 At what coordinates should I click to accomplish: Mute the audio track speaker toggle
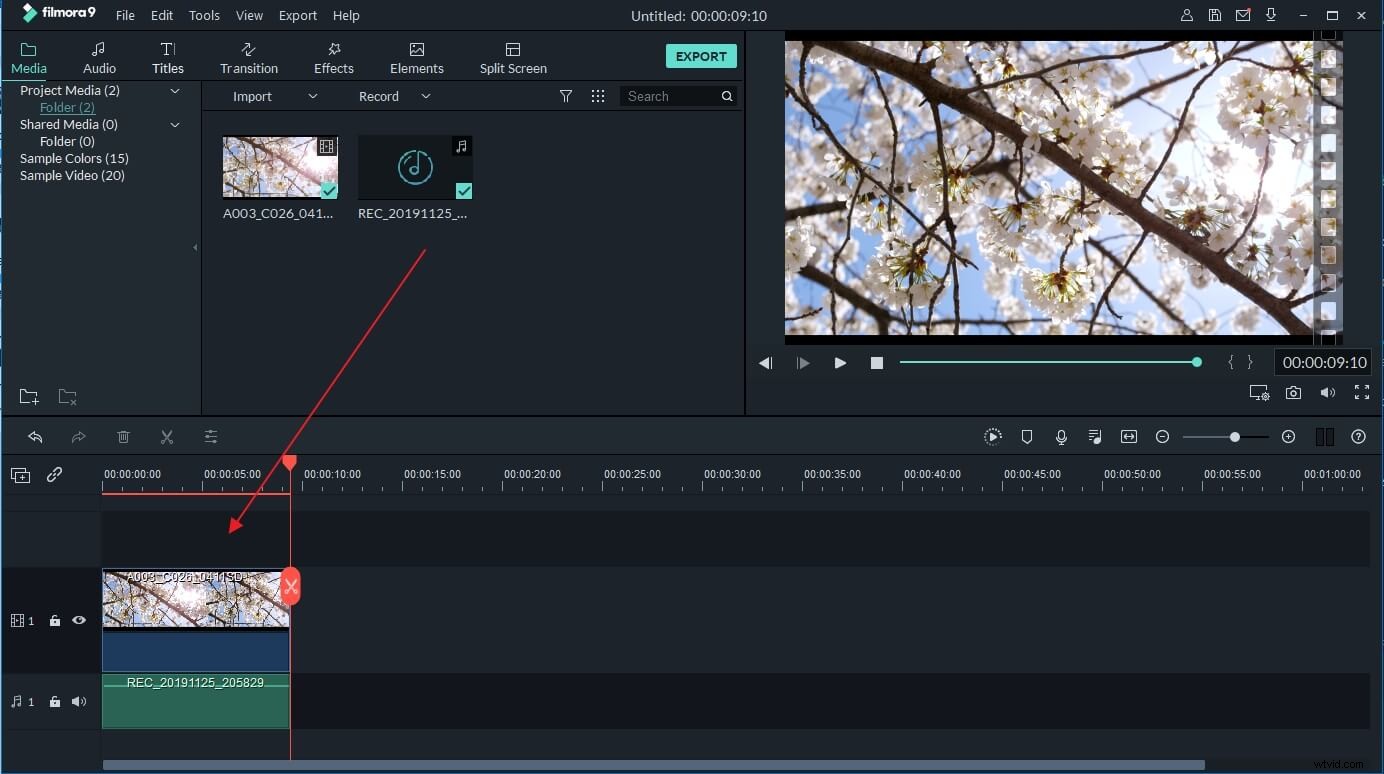79,701
